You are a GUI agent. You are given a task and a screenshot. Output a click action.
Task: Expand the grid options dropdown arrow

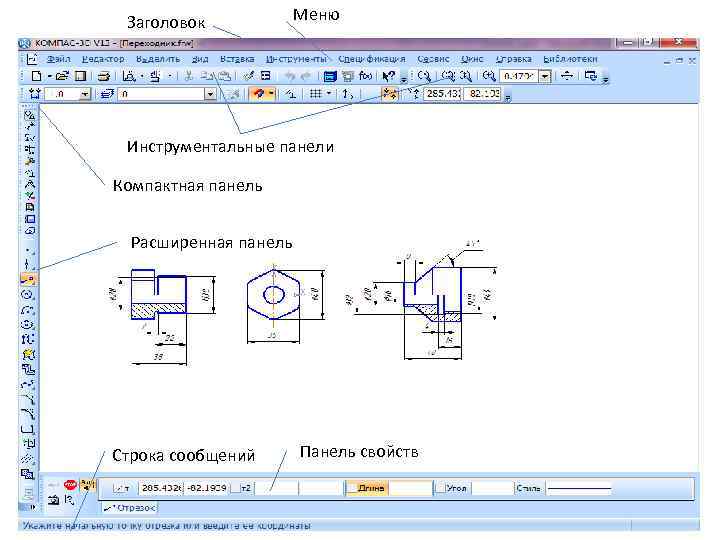tap(329, 94)
